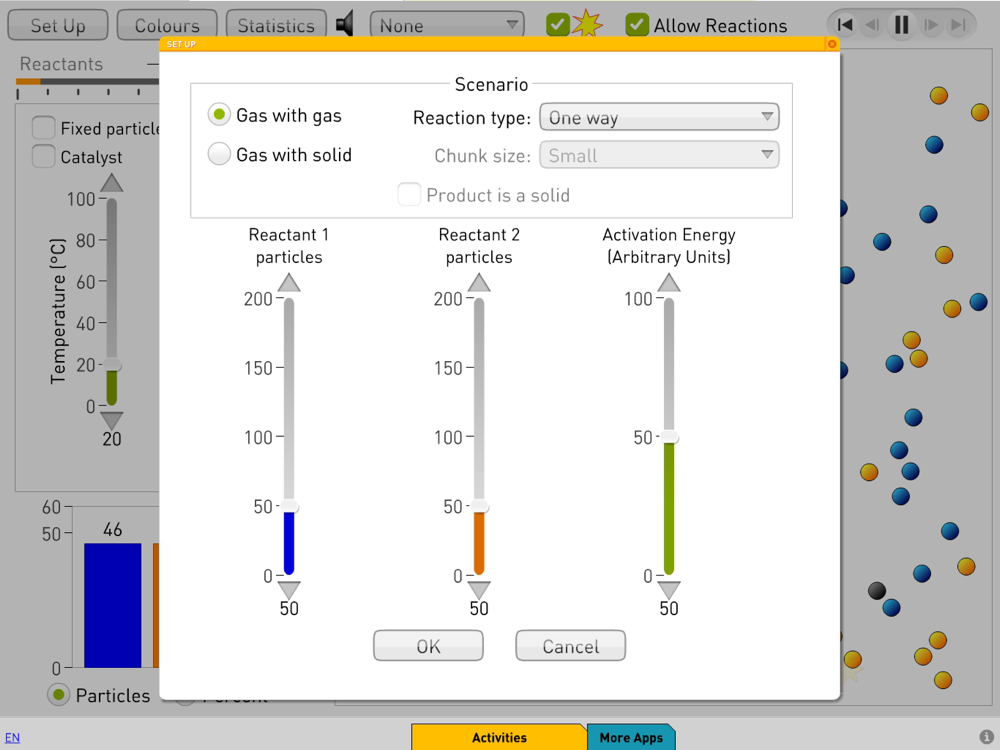The width and height of the screenshot is (1000, 750).
Task: Click the blue reactant bar labeled 46
Action: pyautogui.click(x=113, y=605)
